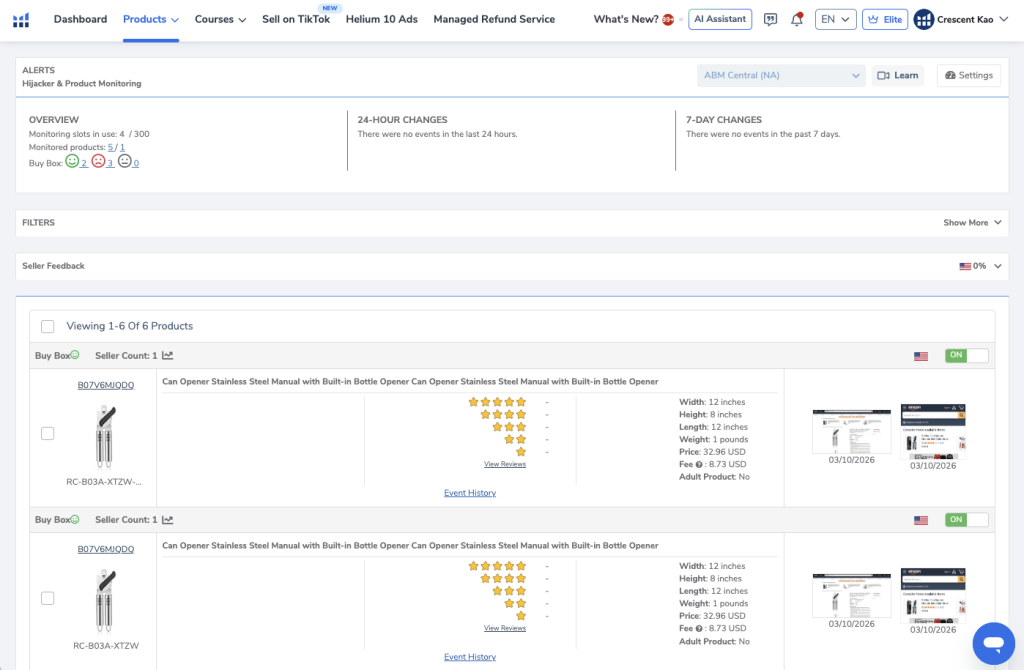Image resolution: width=1024 pixels, height=670 pixels.
Task: Toggle off monitoring for the first product
Action: pos(966,355)
